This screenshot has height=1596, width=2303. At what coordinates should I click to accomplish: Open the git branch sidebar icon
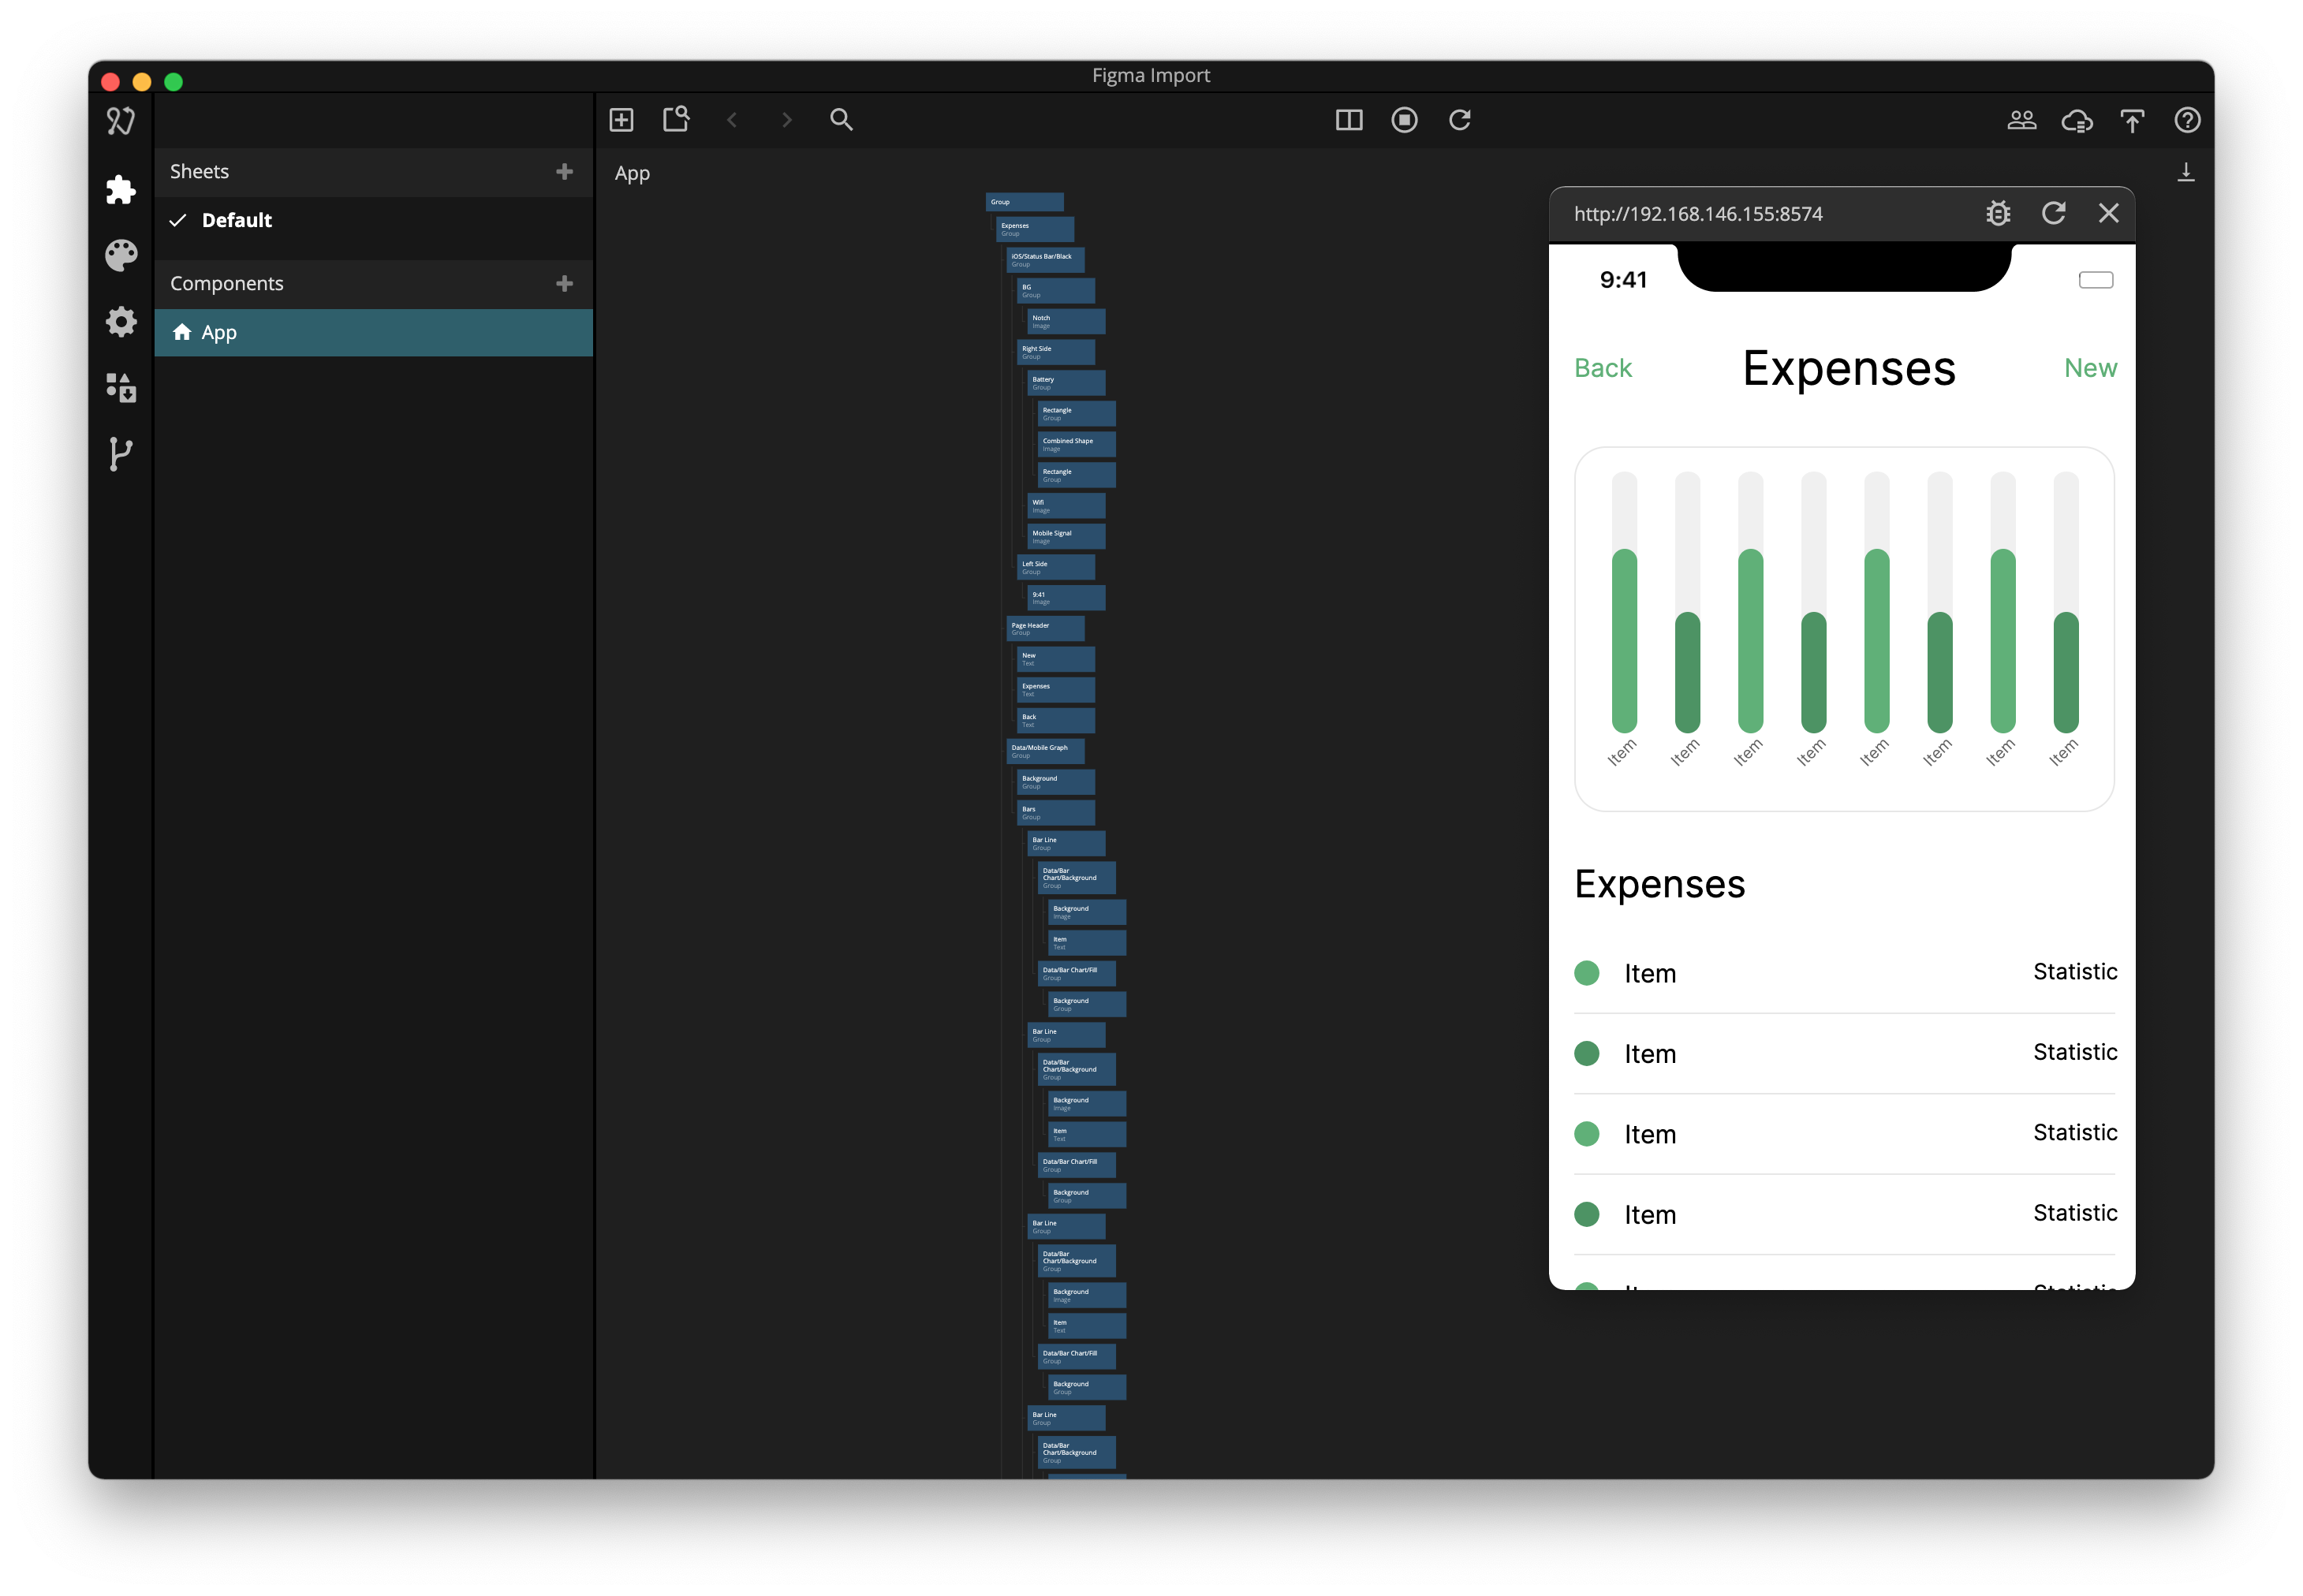coord(120,454)
